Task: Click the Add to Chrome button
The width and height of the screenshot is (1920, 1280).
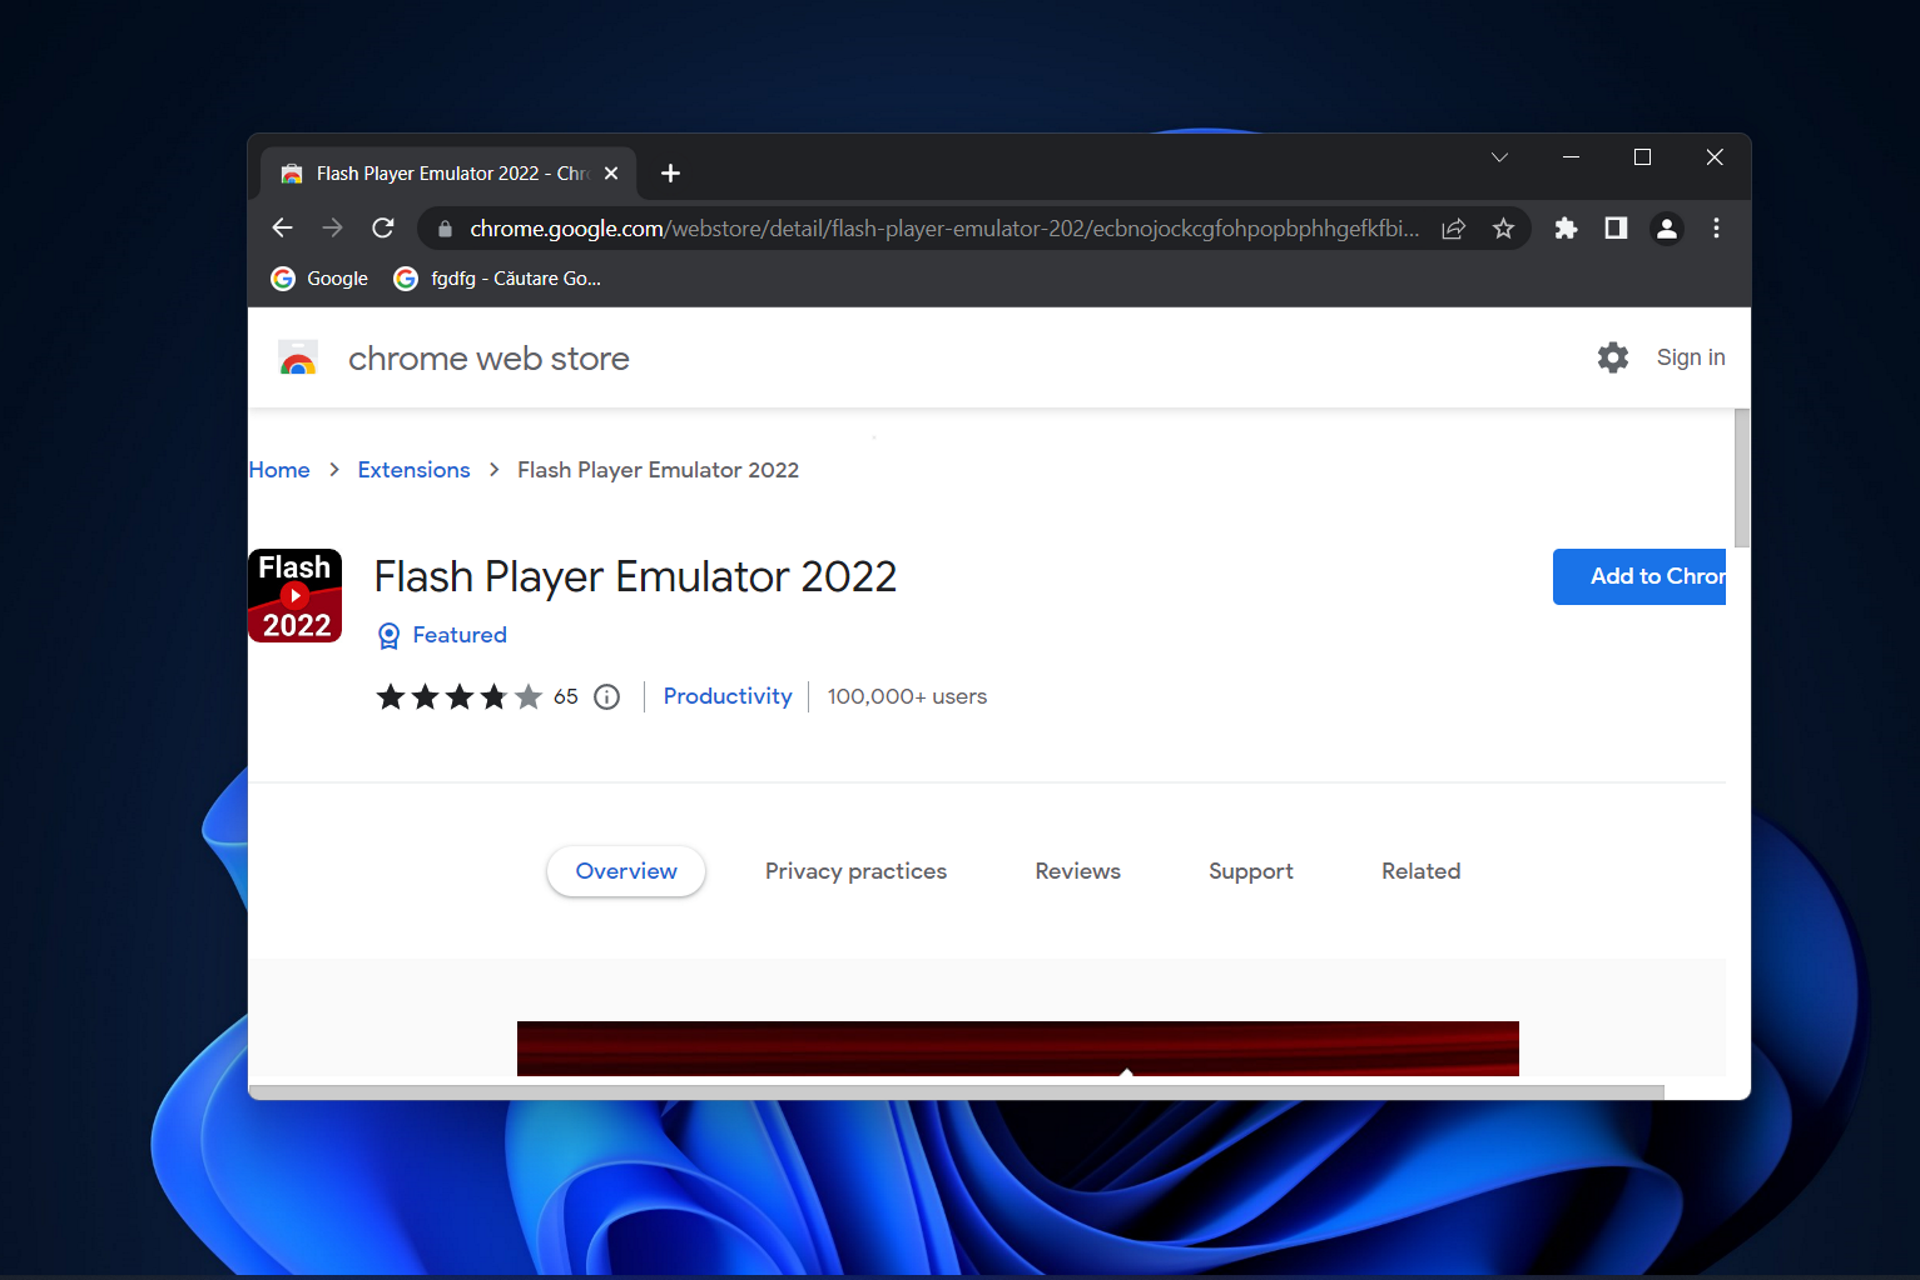Action: tap(1643, 576)
